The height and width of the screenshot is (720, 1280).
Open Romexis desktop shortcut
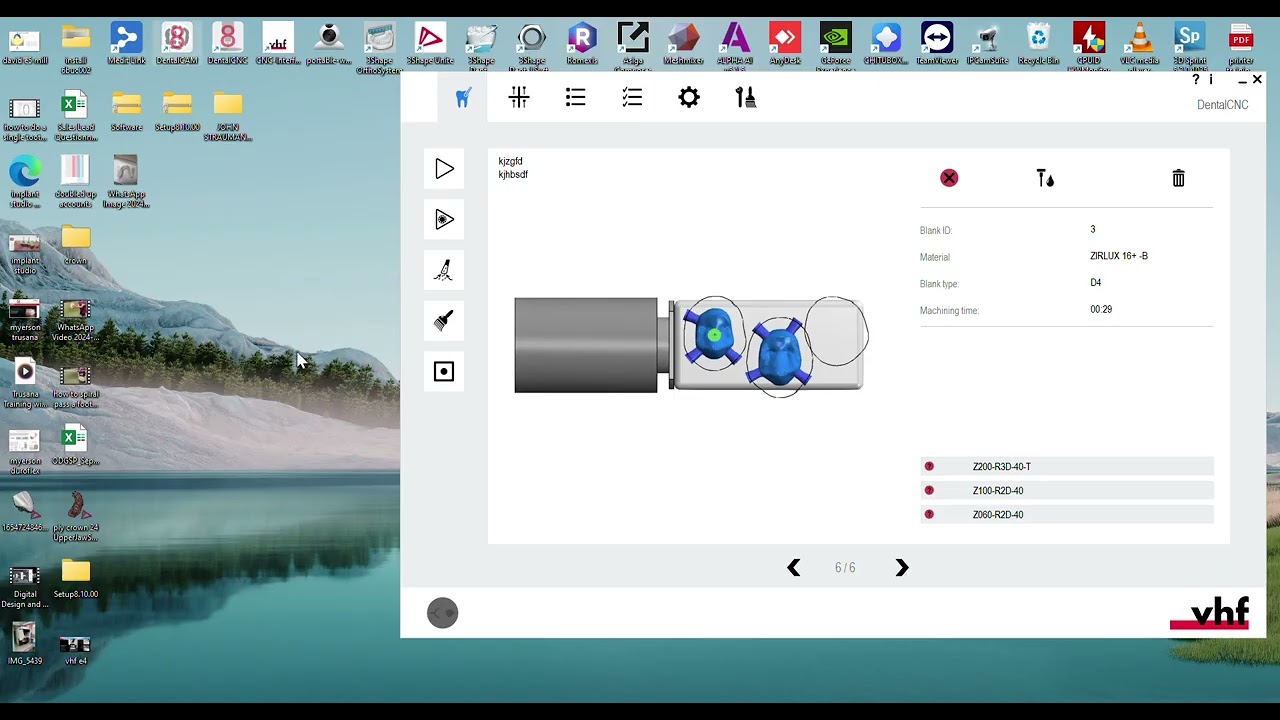582,45
